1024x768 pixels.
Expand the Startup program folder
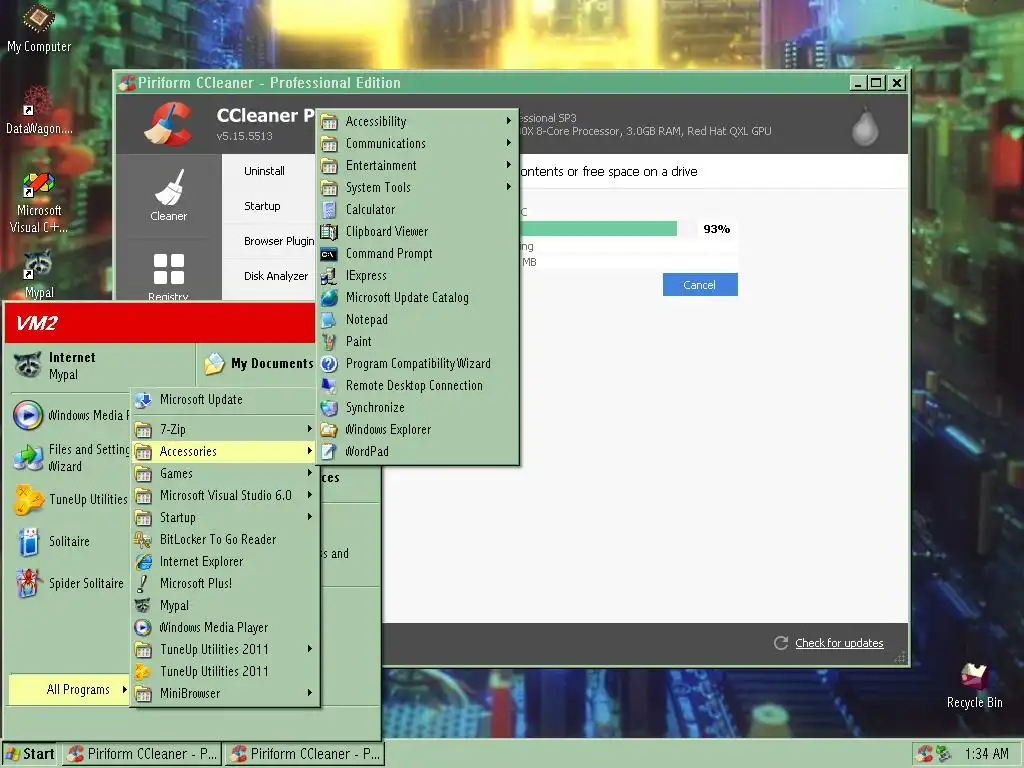point(224,518)
